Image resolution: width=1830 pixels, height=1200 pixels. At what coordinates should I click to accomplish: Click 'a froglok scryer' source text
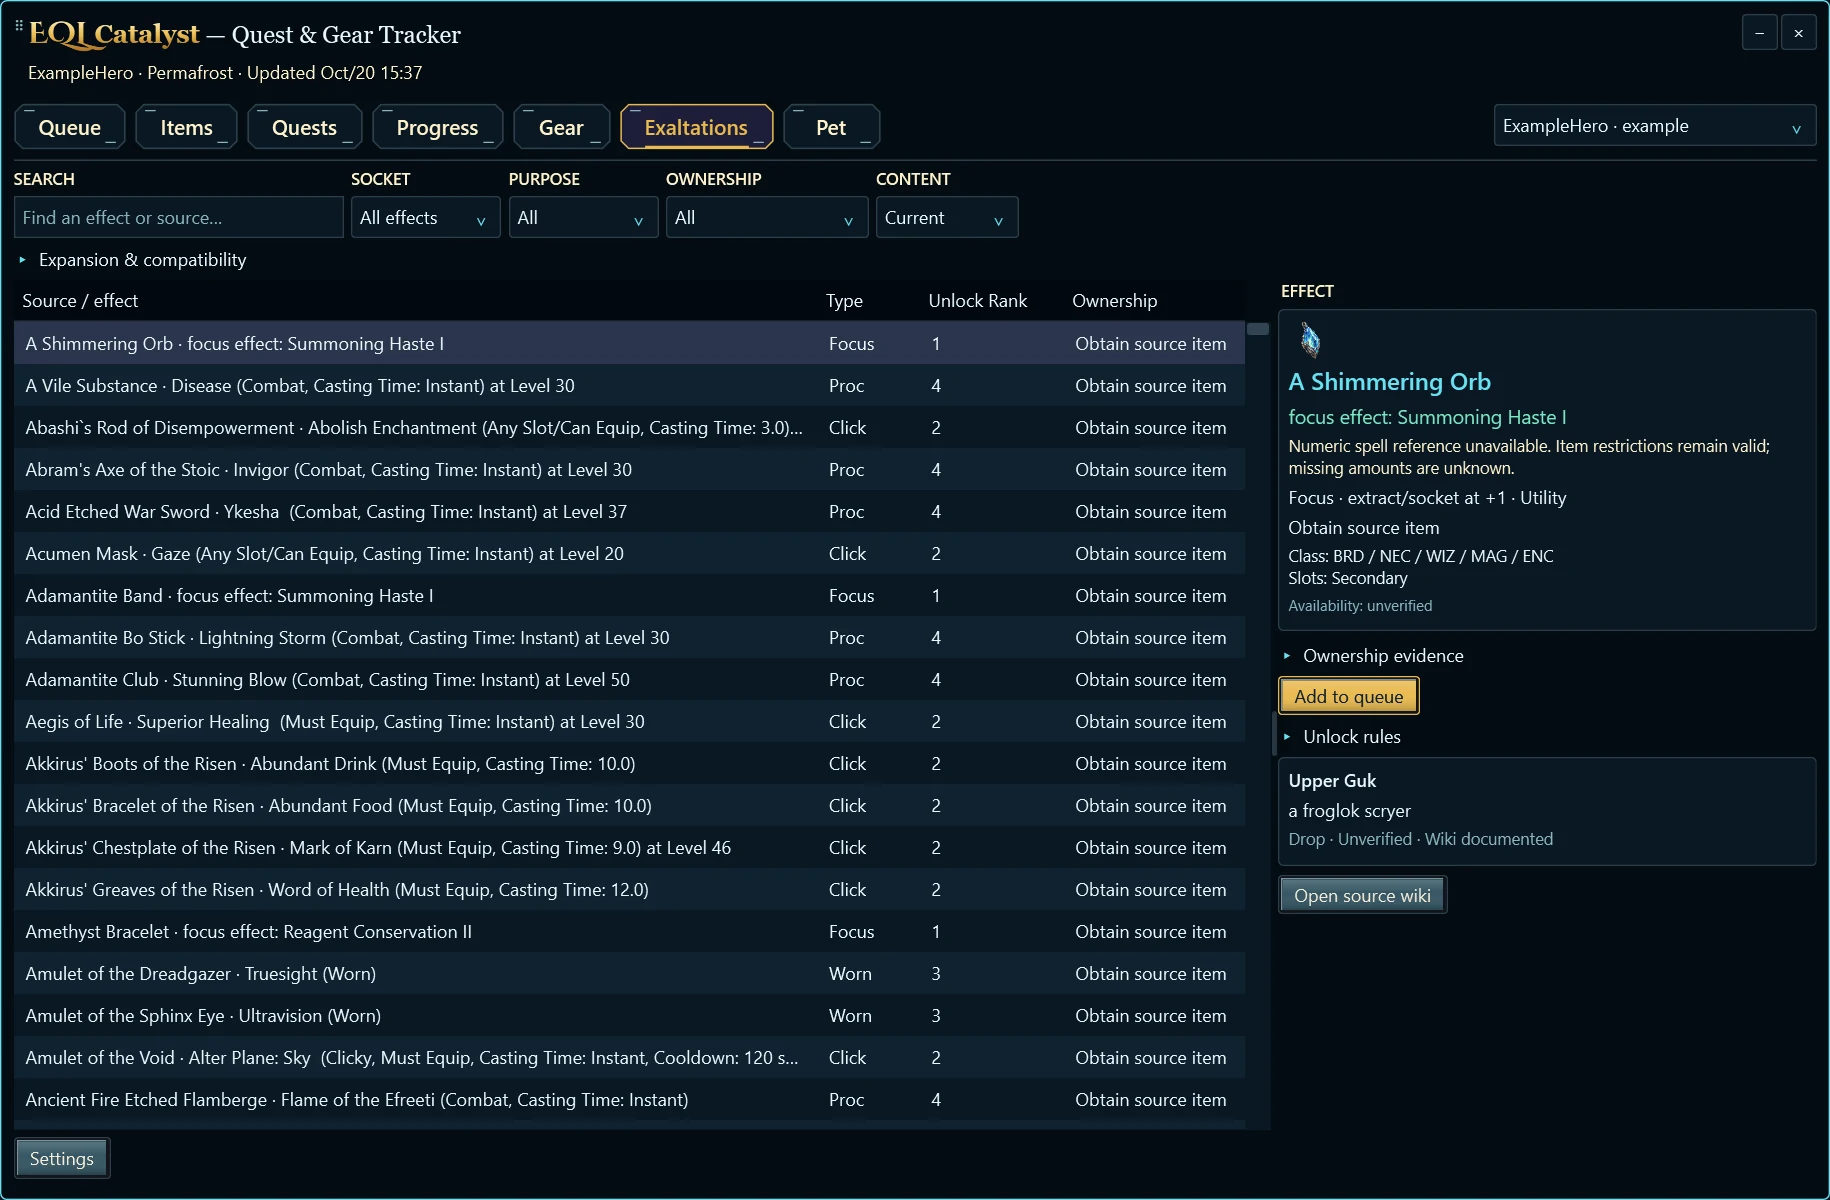(x=1349, y=811)
